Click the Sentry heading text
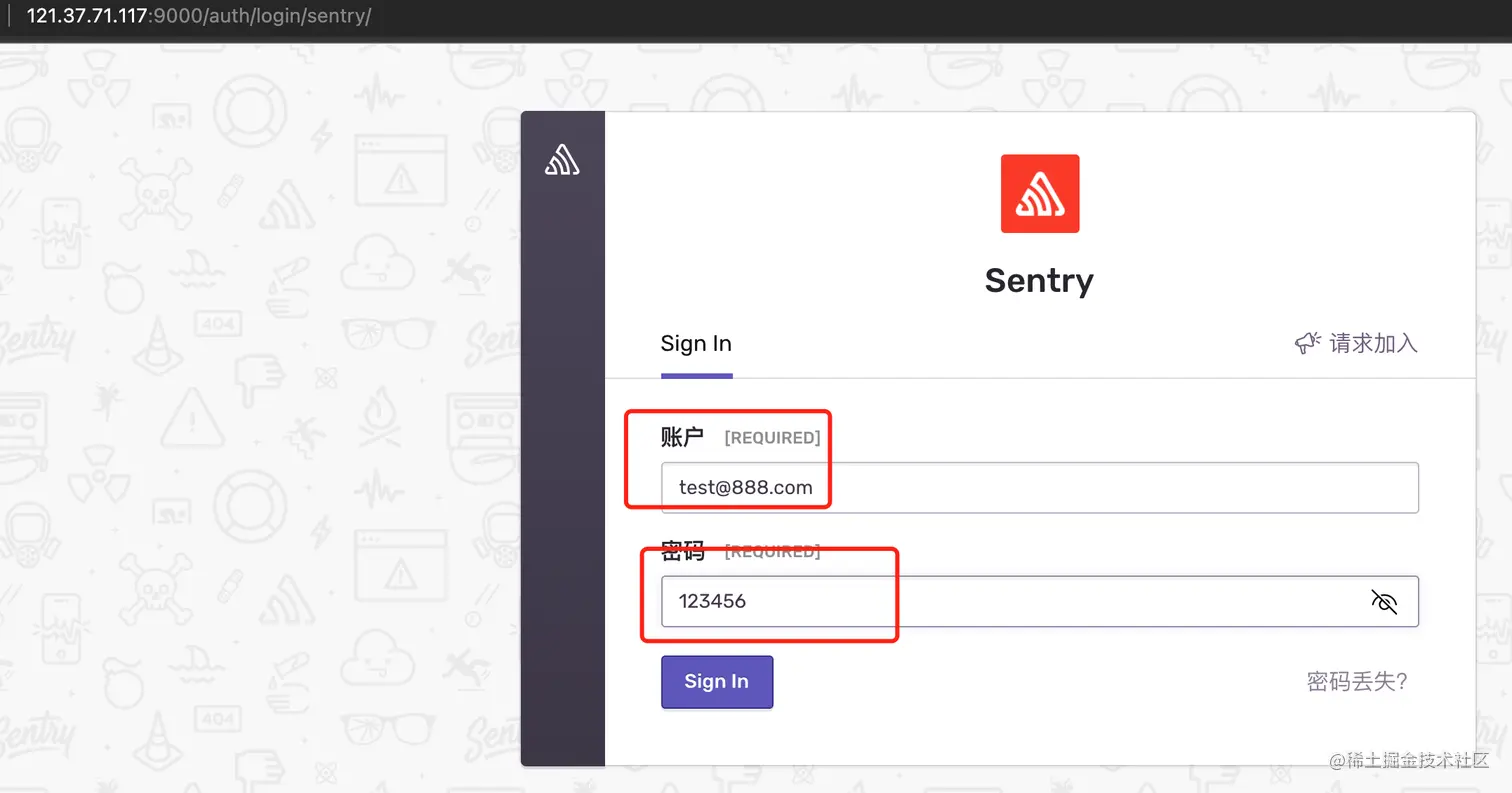This screenshot has width=1512, height=793. tap(1039, 280)
